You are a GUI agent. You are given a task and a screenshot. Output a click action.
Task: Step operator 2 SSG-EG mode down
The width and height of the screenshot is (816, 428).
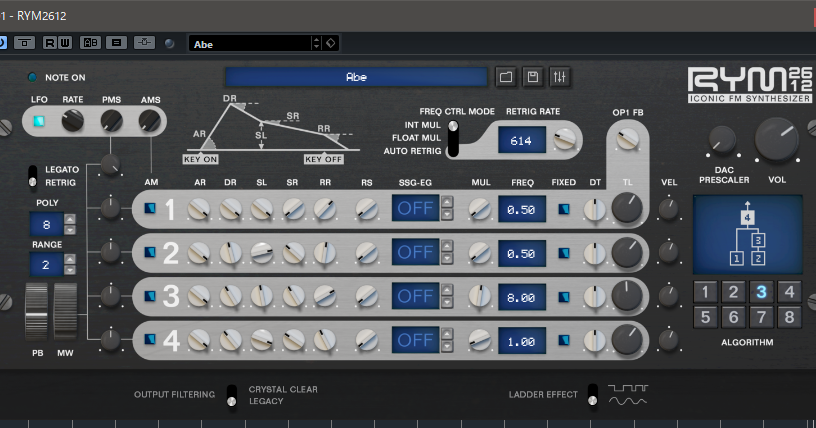[x=447, y=258]
